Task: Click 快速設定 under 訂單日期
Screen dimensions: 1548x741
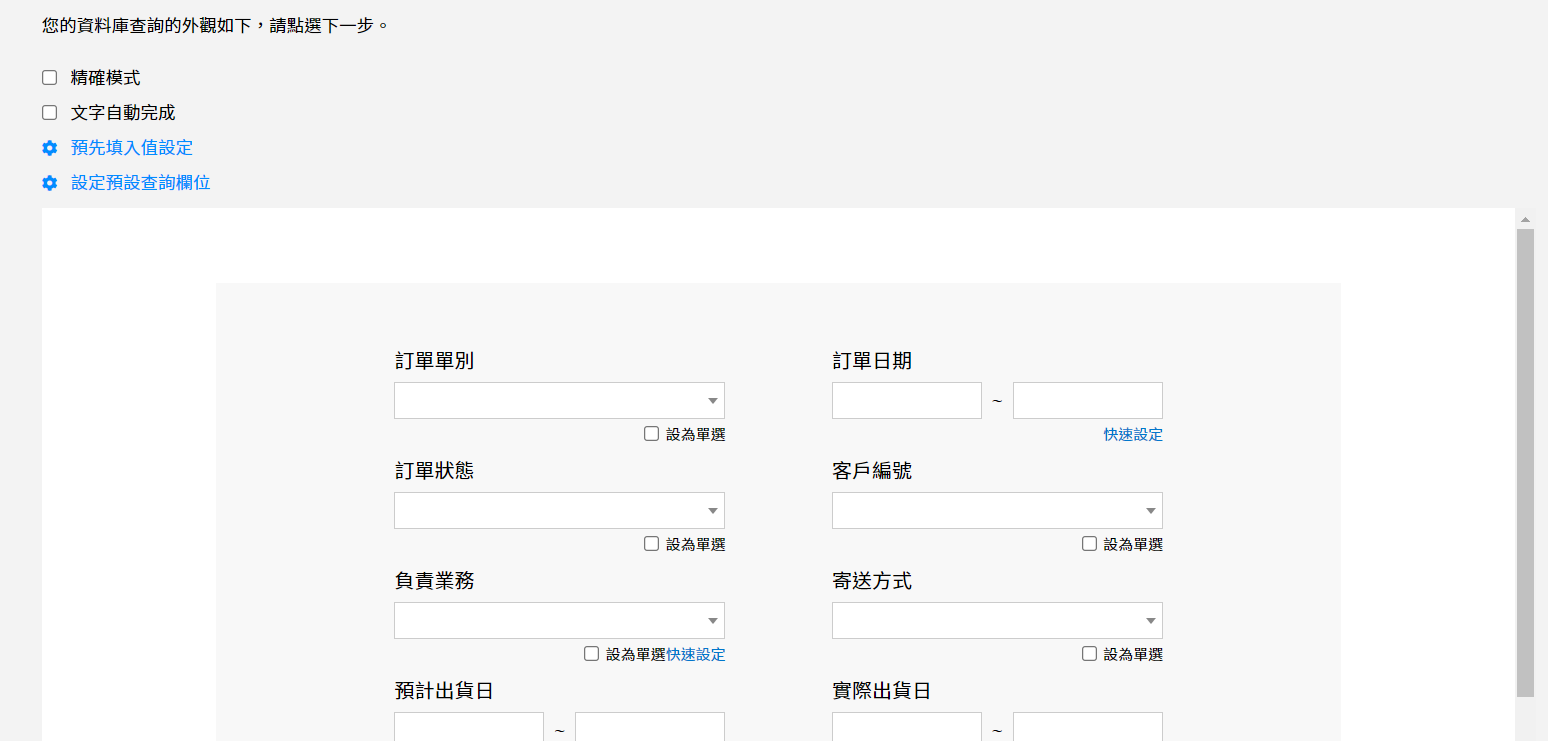Action: pos(1133,434)
